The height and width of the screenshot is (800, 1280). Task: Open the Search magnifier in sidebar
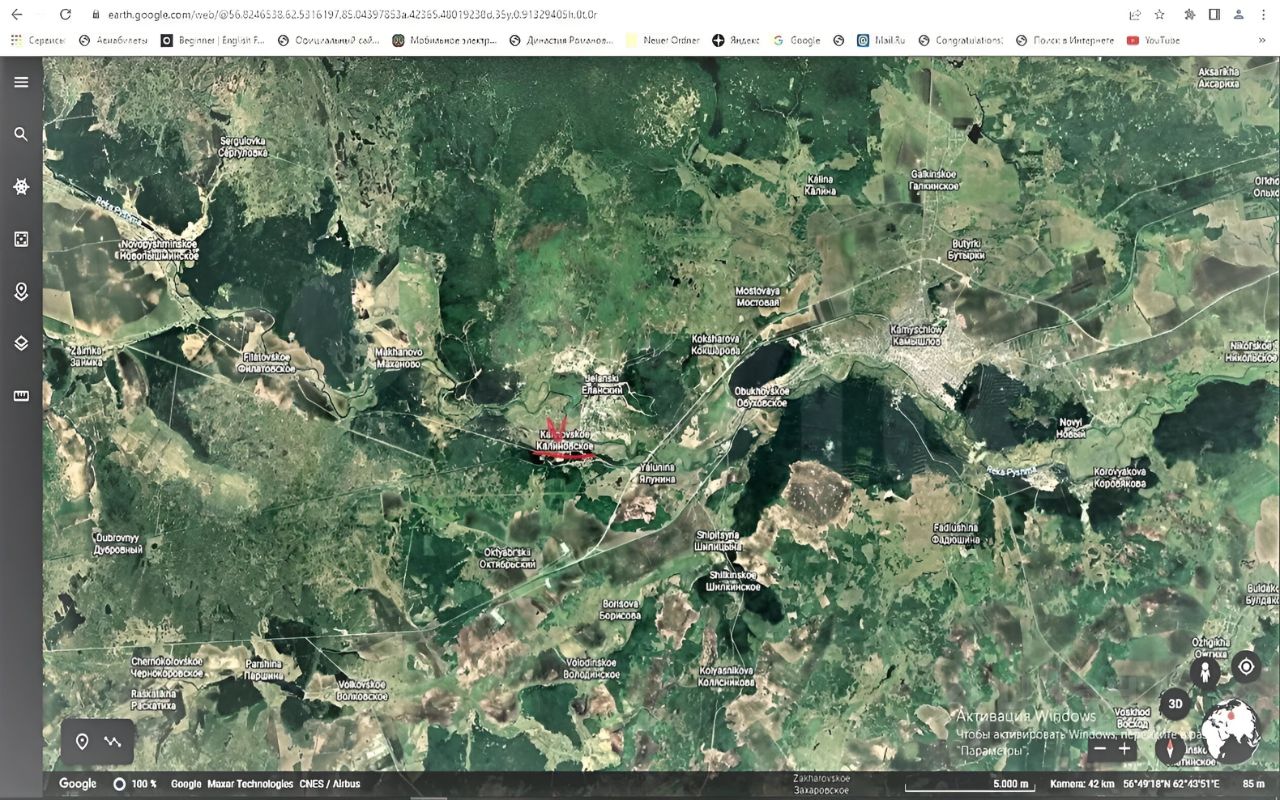tap(21, 134)
